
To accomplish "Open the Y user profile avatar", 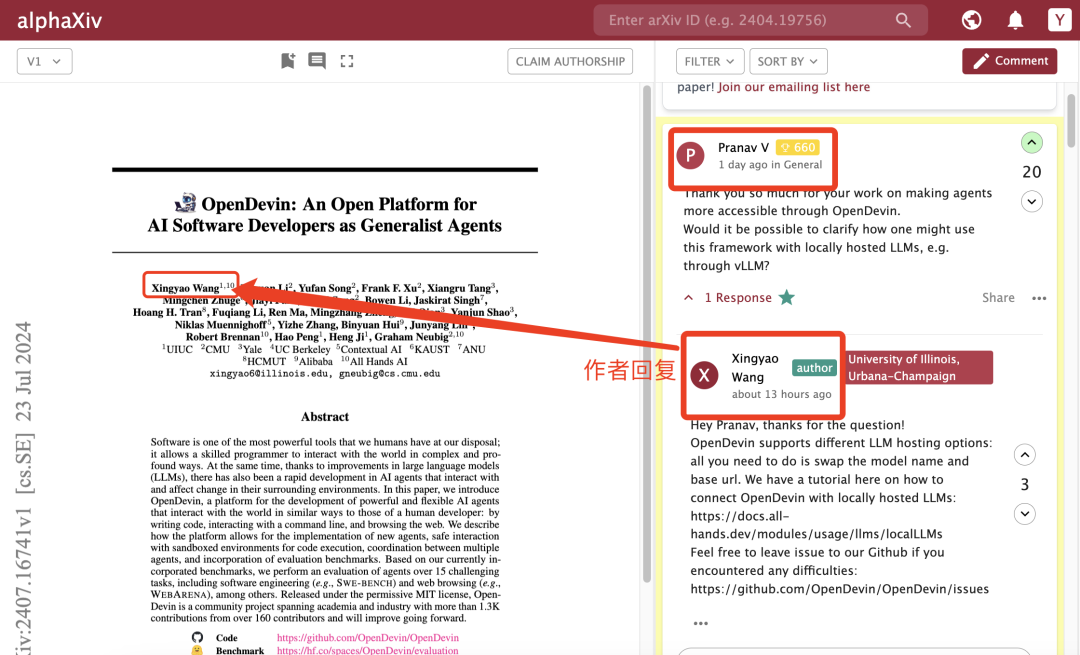I will tap(1059, 20).
